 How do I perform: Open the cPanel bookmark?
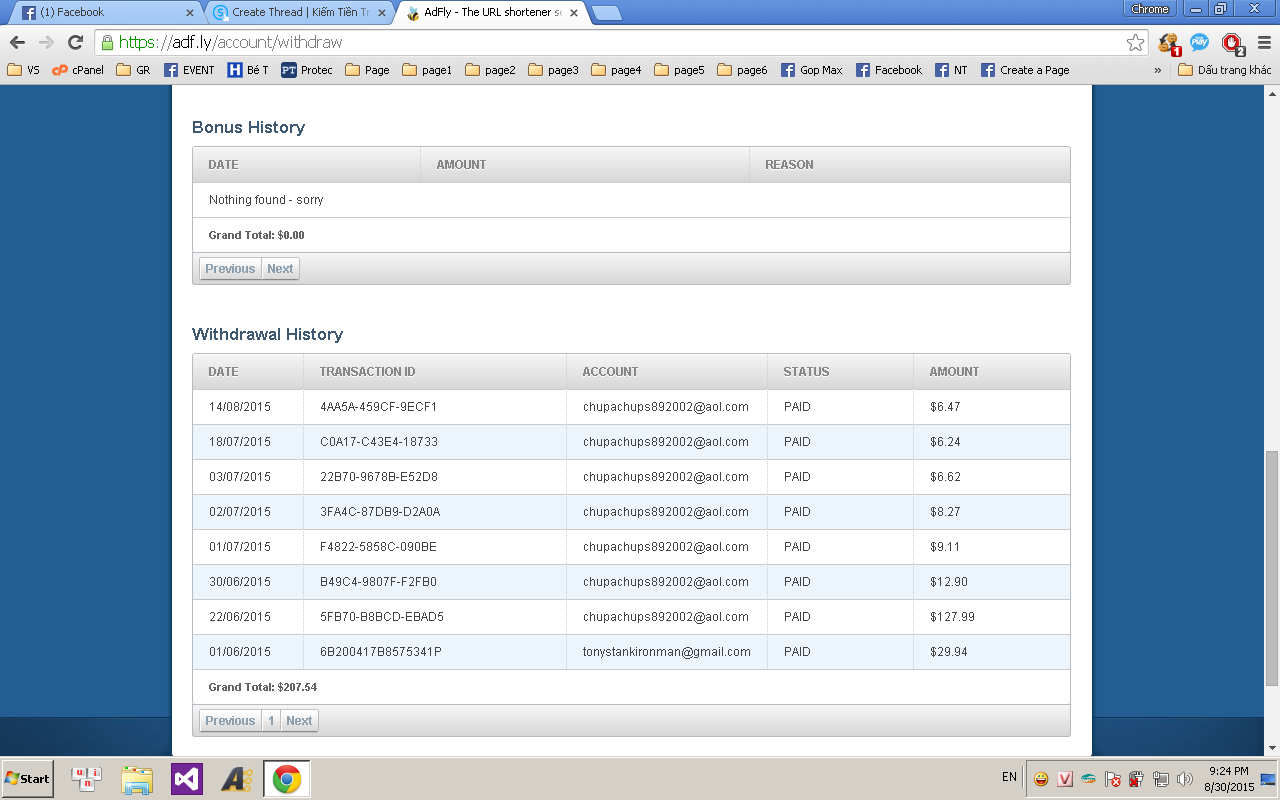[x=78, y=70]
